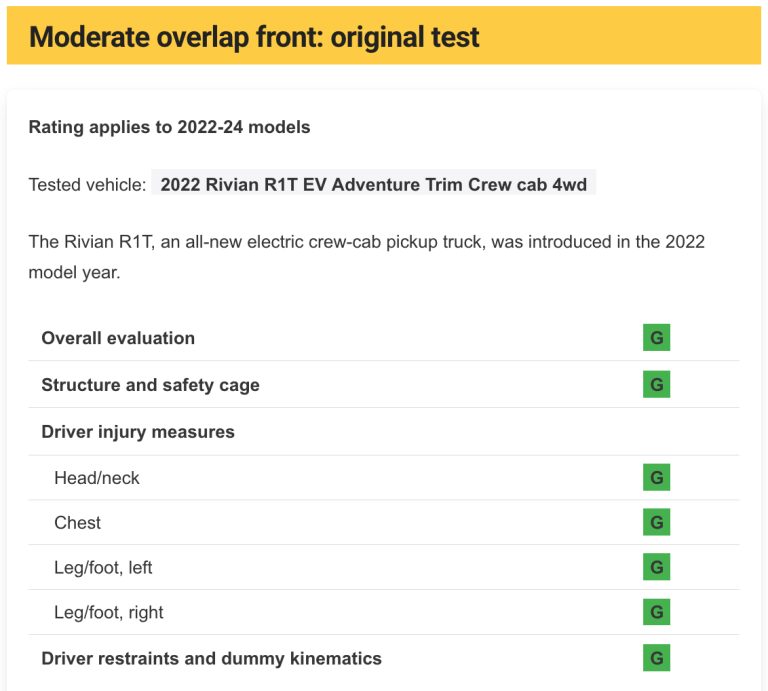Select the Moderate overlap front: original test header
The width and height of the screenshot is (768, 691).
pos(384,35)
